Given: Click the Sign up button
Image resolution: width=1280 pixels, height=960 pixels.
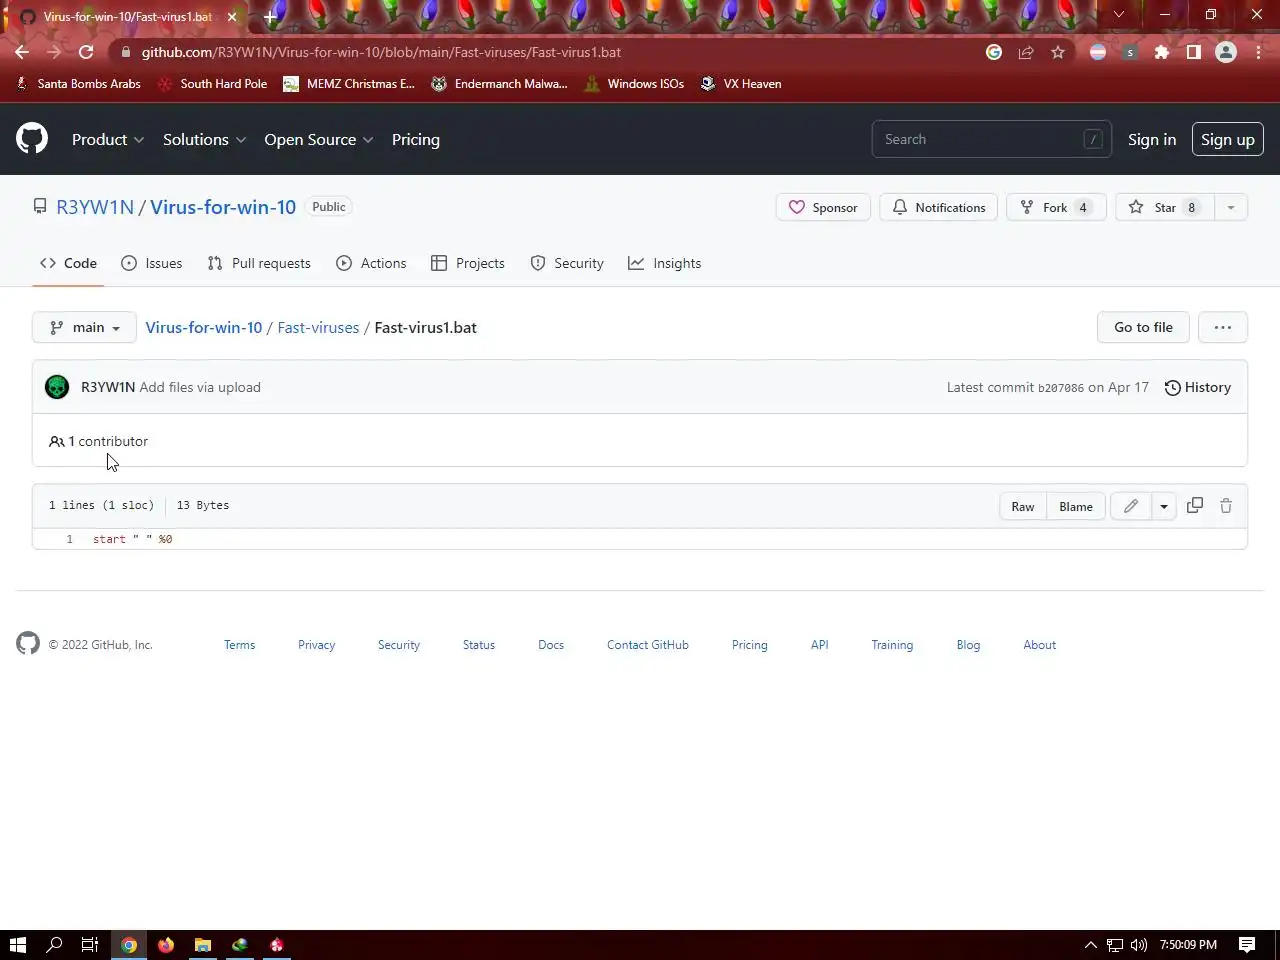Looking at the screenshot, I should 1228,139.
